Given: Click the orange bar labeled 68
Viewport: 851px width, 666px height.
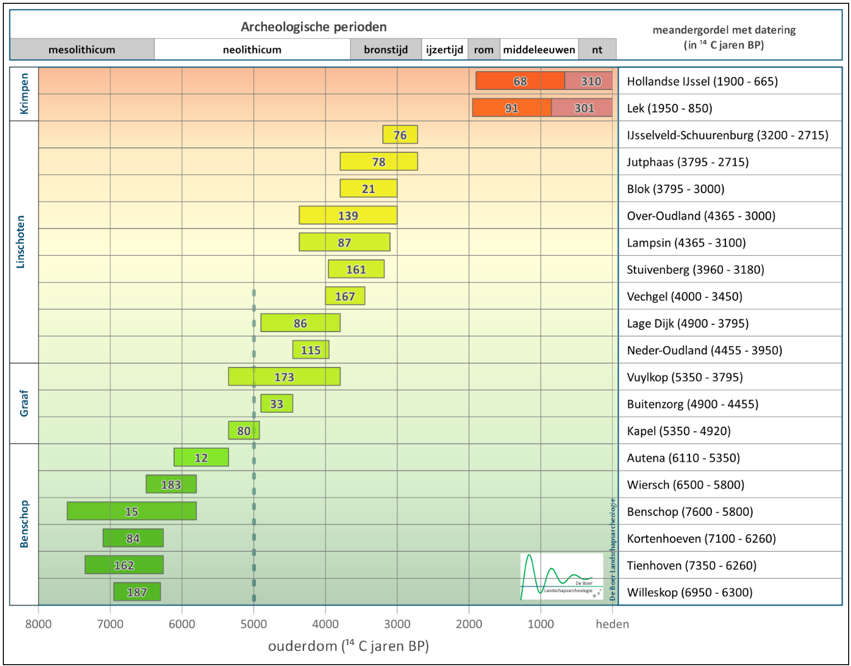Looking at the screenshot, I should [x=519, y=81].
